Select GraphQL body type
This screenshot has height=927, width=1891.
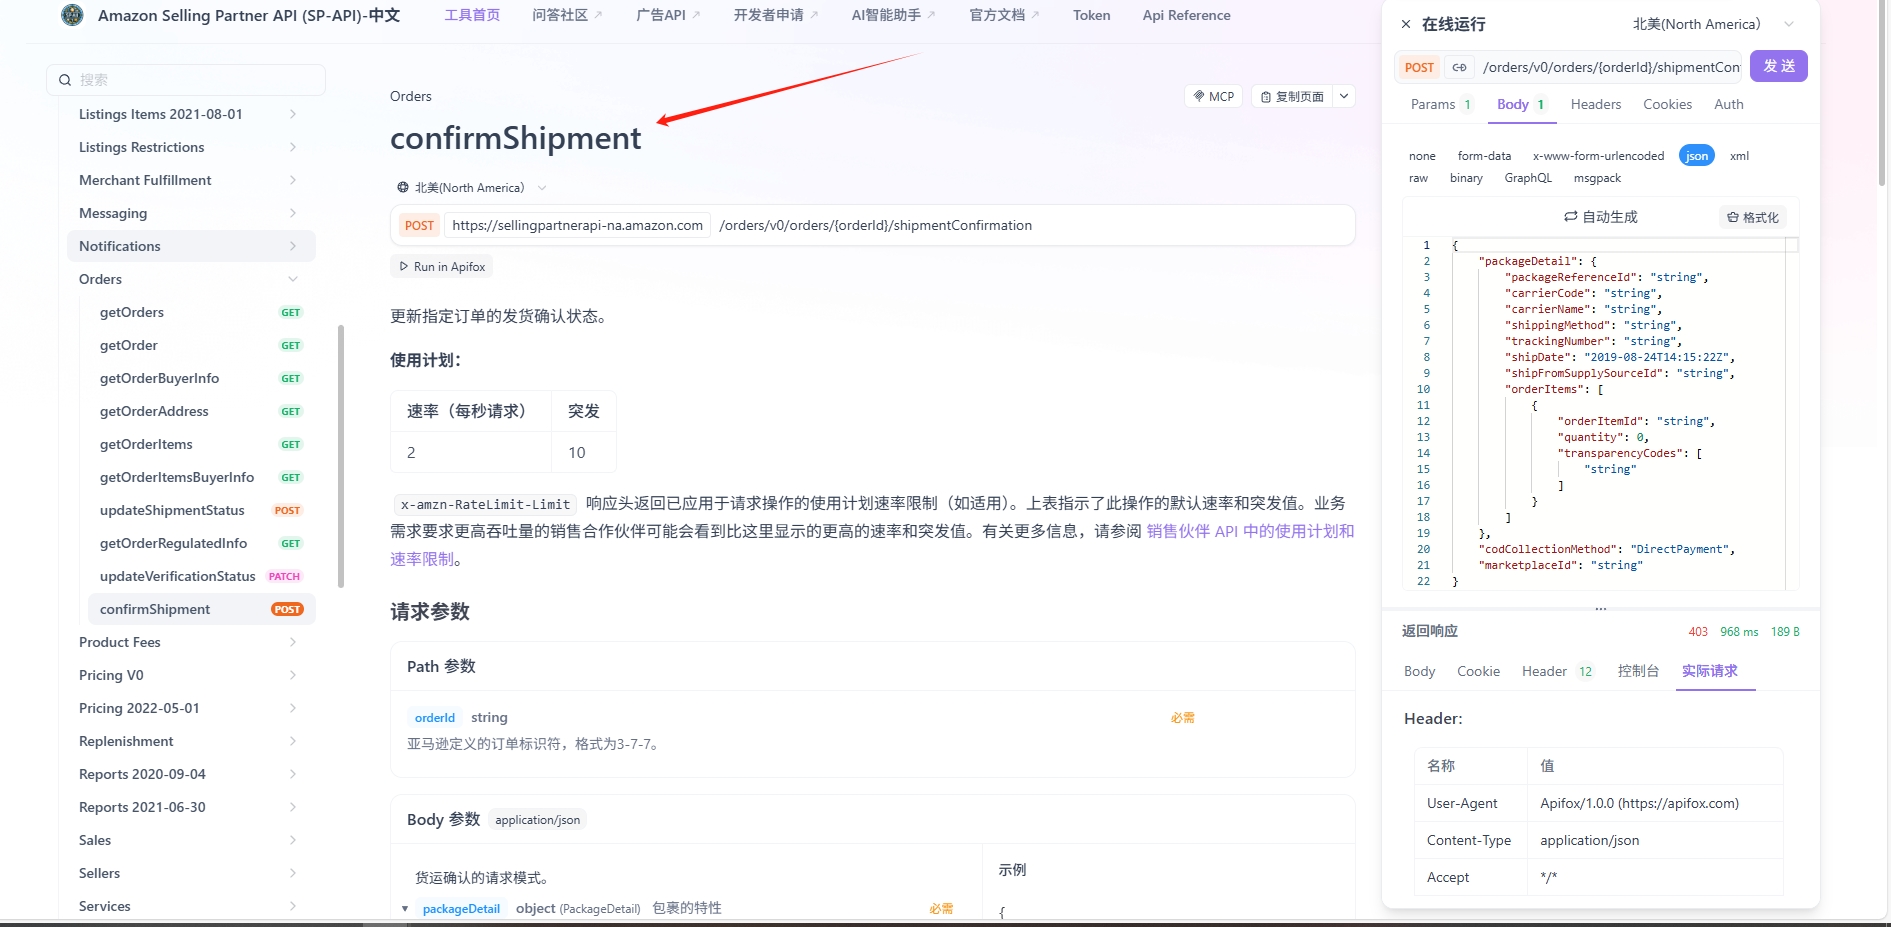coord(1528,178)
